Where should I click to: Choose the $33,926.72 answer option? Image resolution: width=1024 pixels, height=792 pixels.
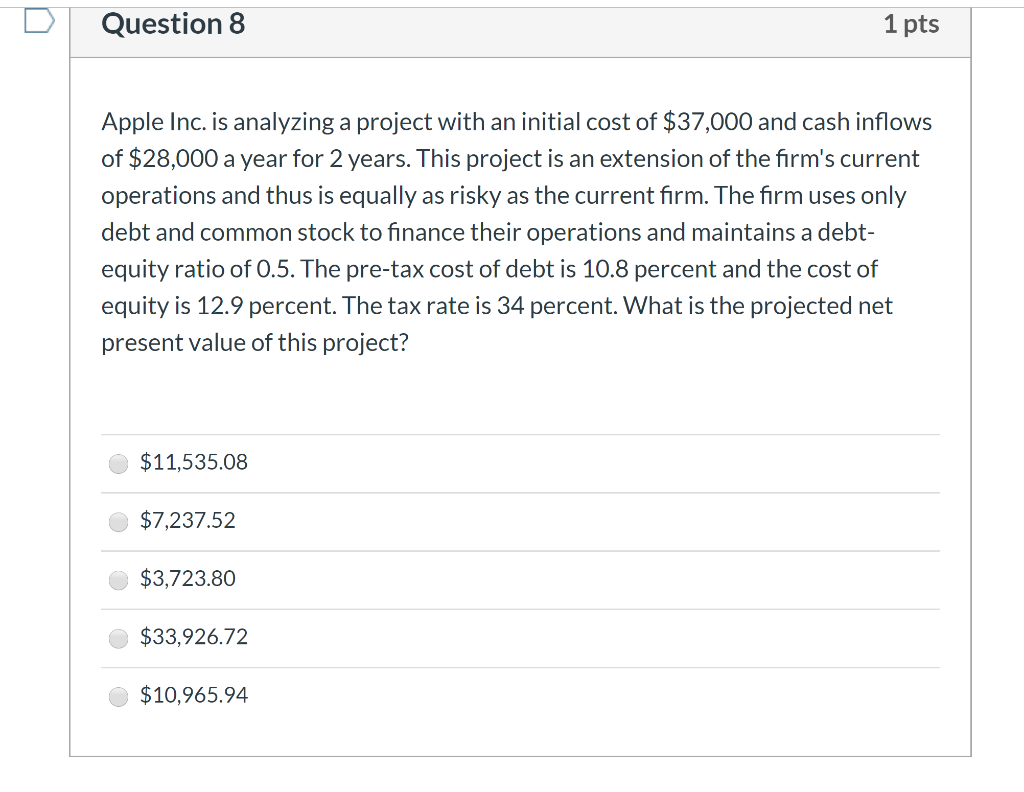[117, 638]
